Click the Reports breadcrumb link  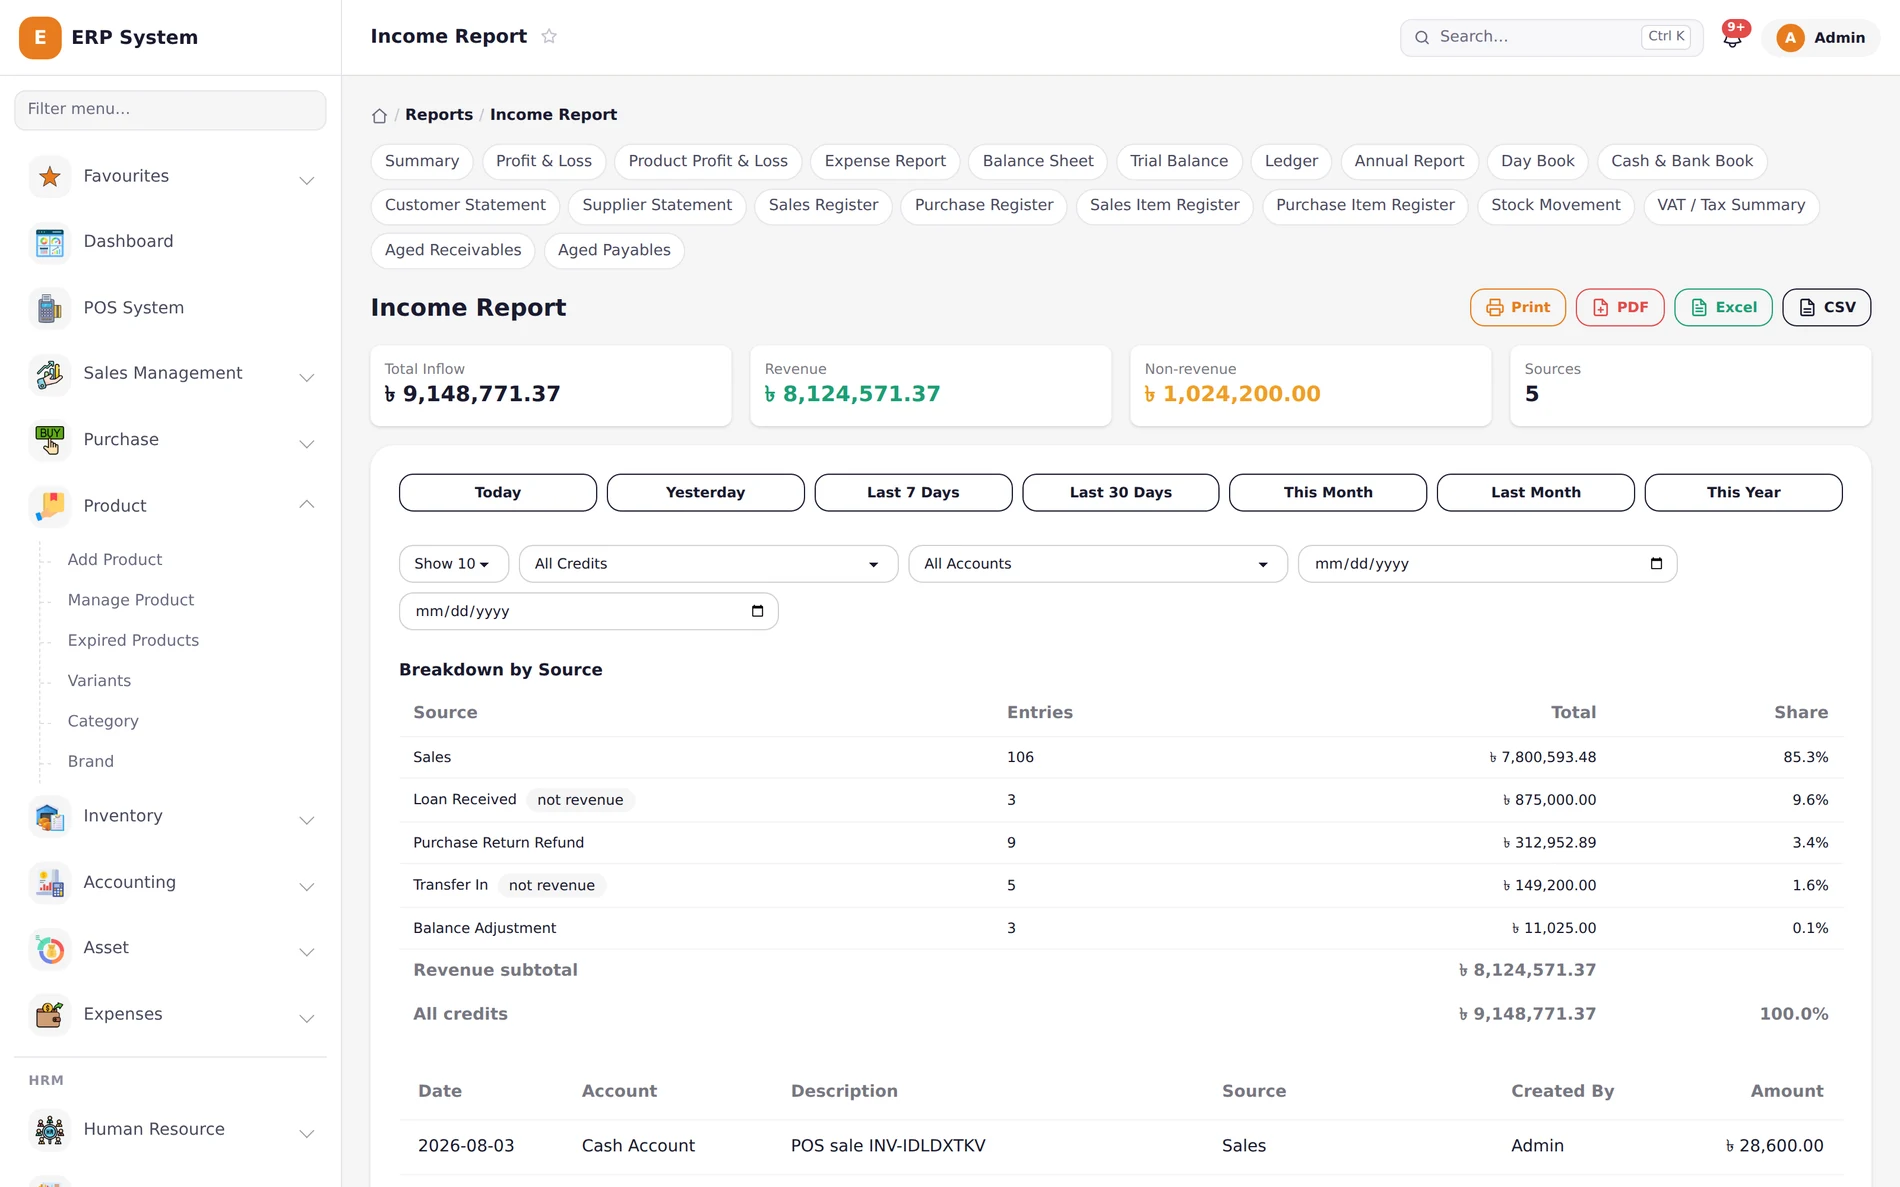coord(439,115)
